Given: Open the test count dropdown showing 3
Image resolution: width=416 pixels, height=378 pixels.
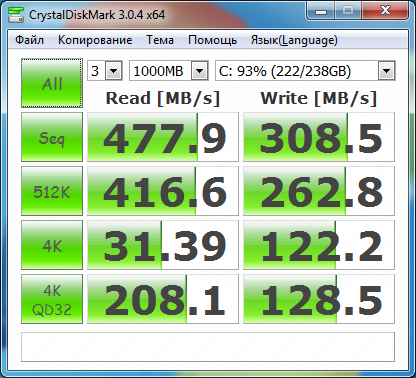Looking at the screenshot, I should 105,71.
